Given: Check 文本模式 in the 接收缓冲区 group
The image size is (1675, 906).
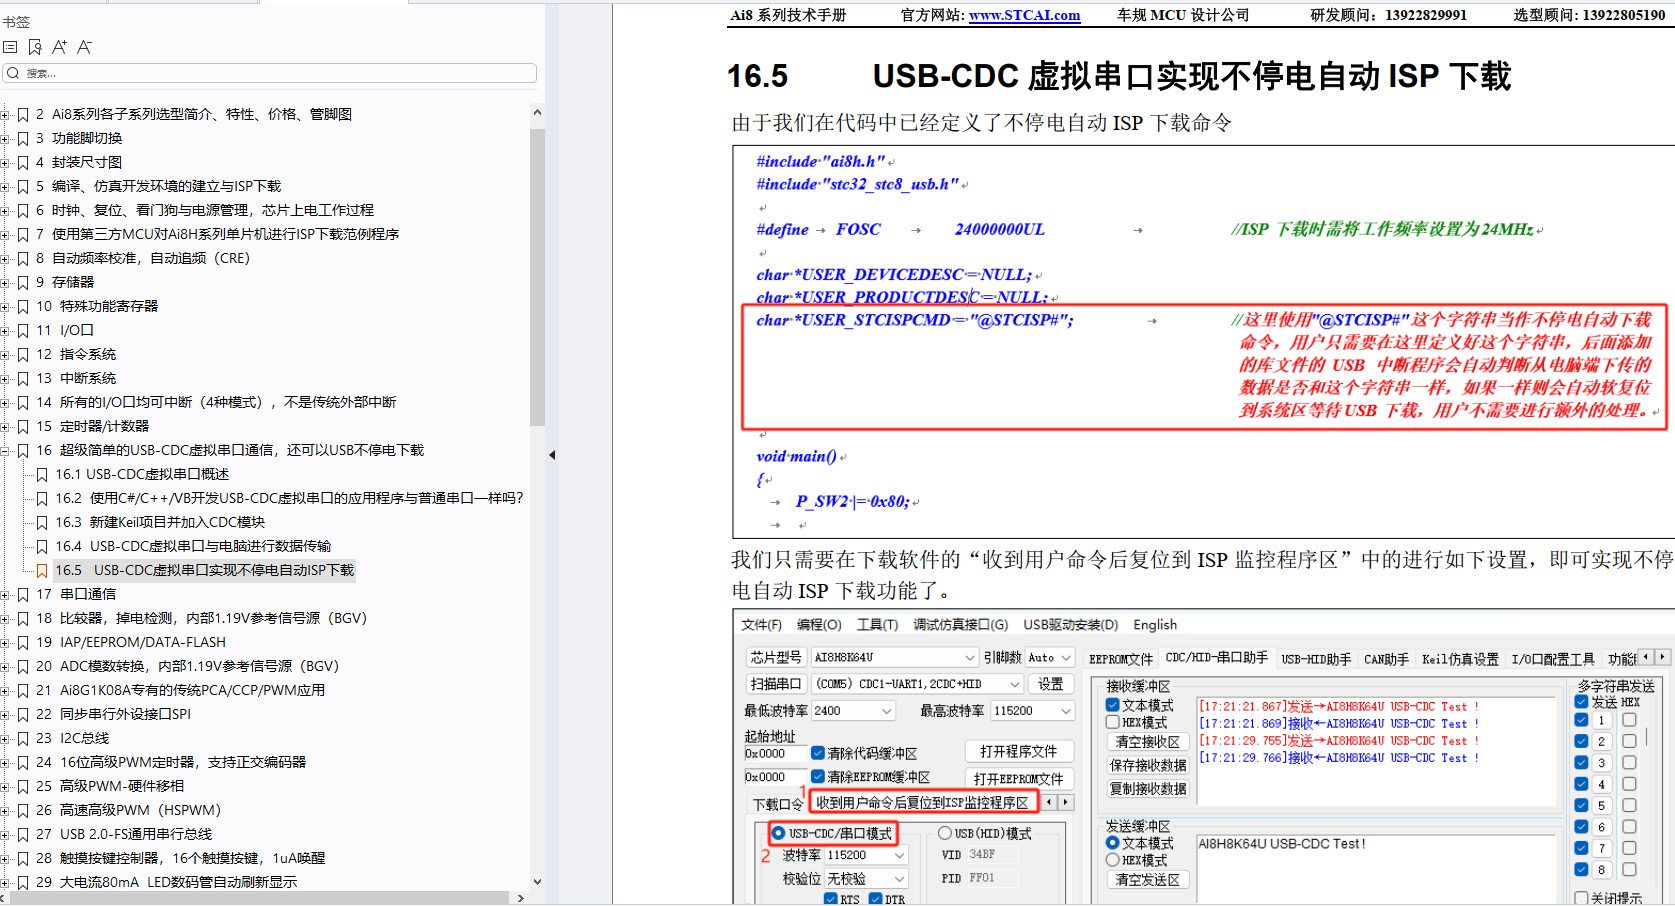Looking at the screenshot, I should [x=1112, y=705].
